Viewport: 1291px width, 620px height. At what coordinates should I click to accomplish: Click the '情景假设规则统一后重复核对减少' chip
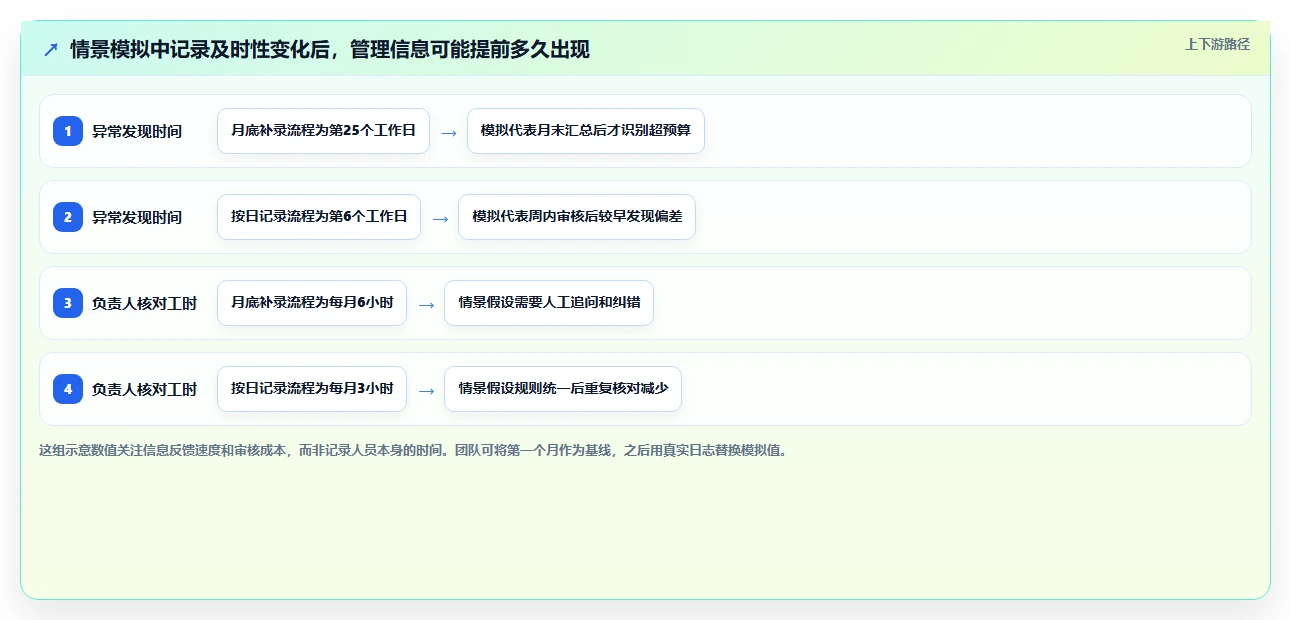[563, 389]
